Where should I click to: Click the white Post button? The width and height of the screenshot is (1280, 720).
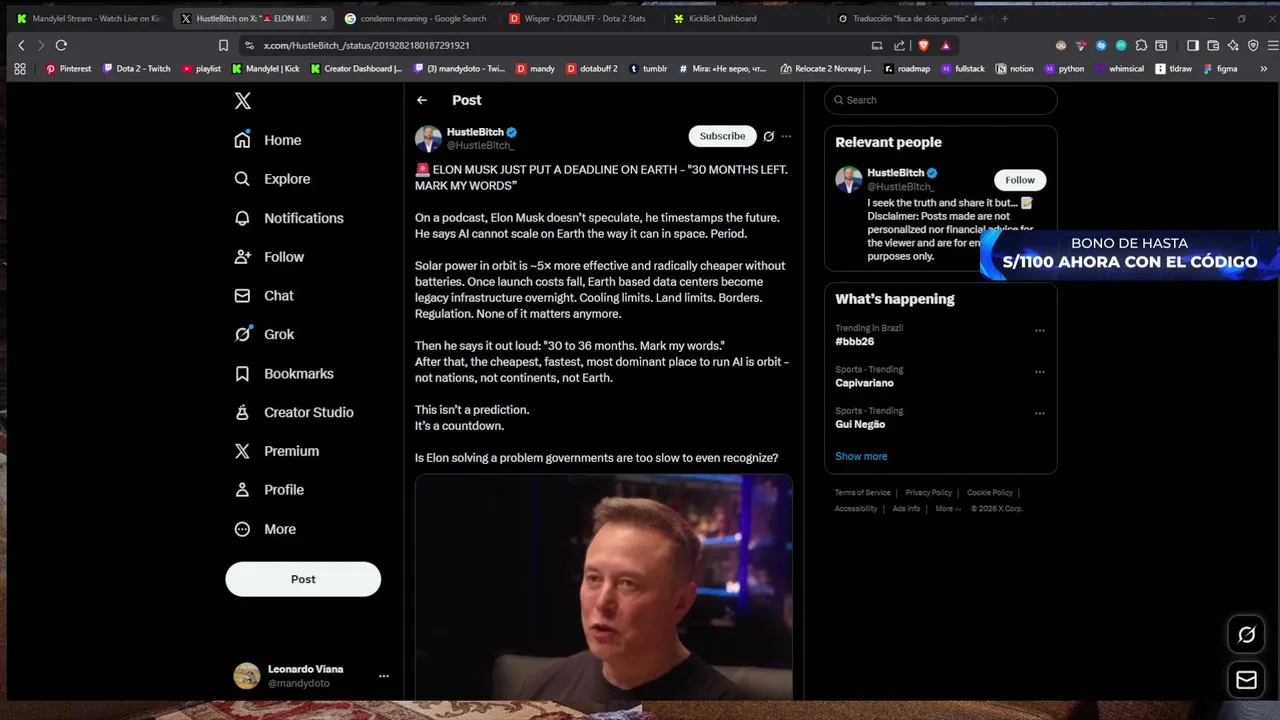[x=303, y=579]
